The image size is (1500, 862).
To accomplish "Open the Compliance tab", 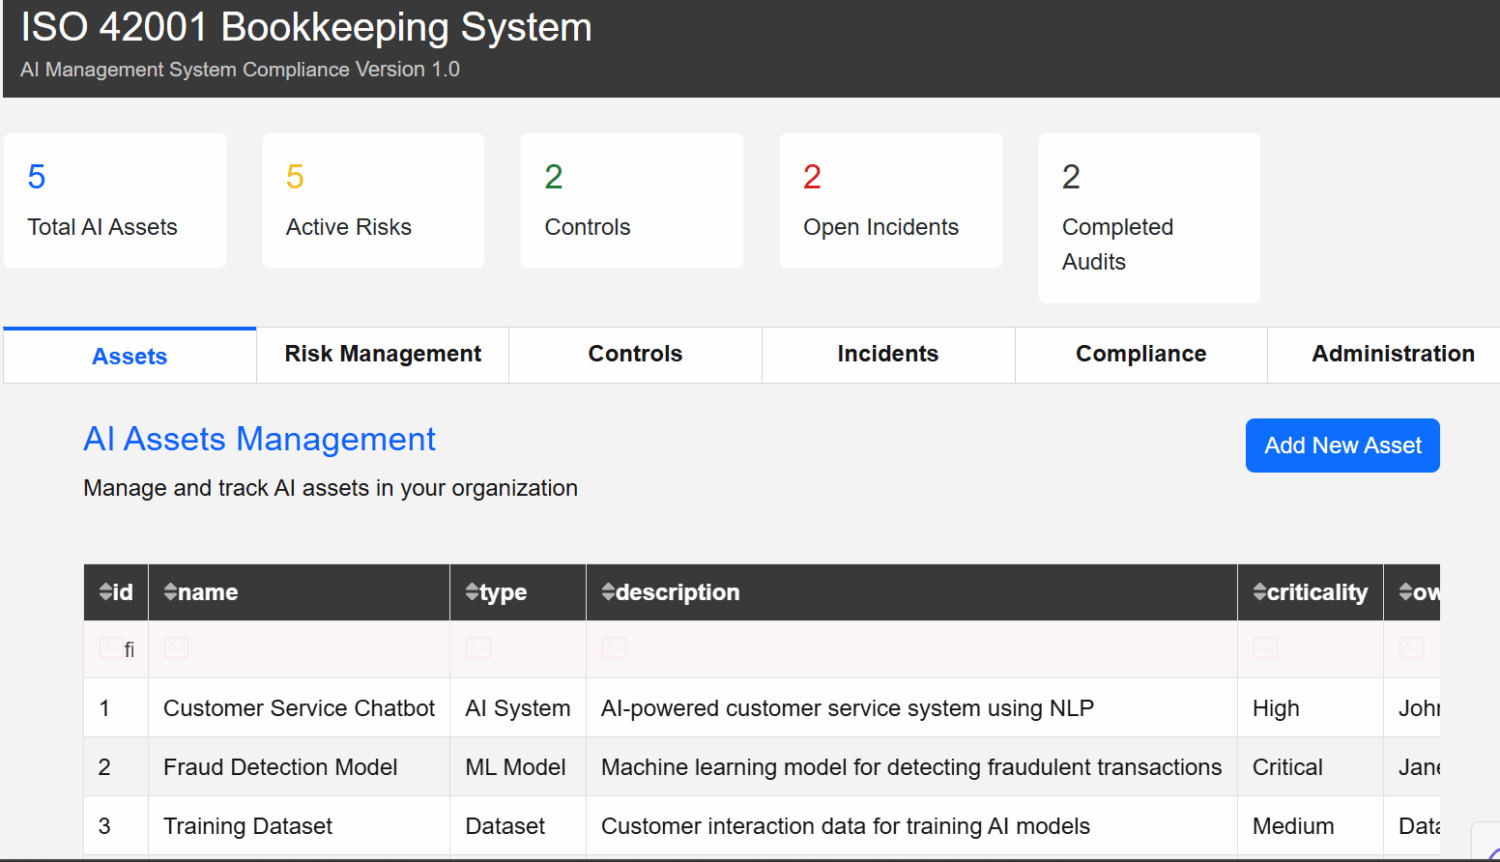I will [x=1141, y=354].
